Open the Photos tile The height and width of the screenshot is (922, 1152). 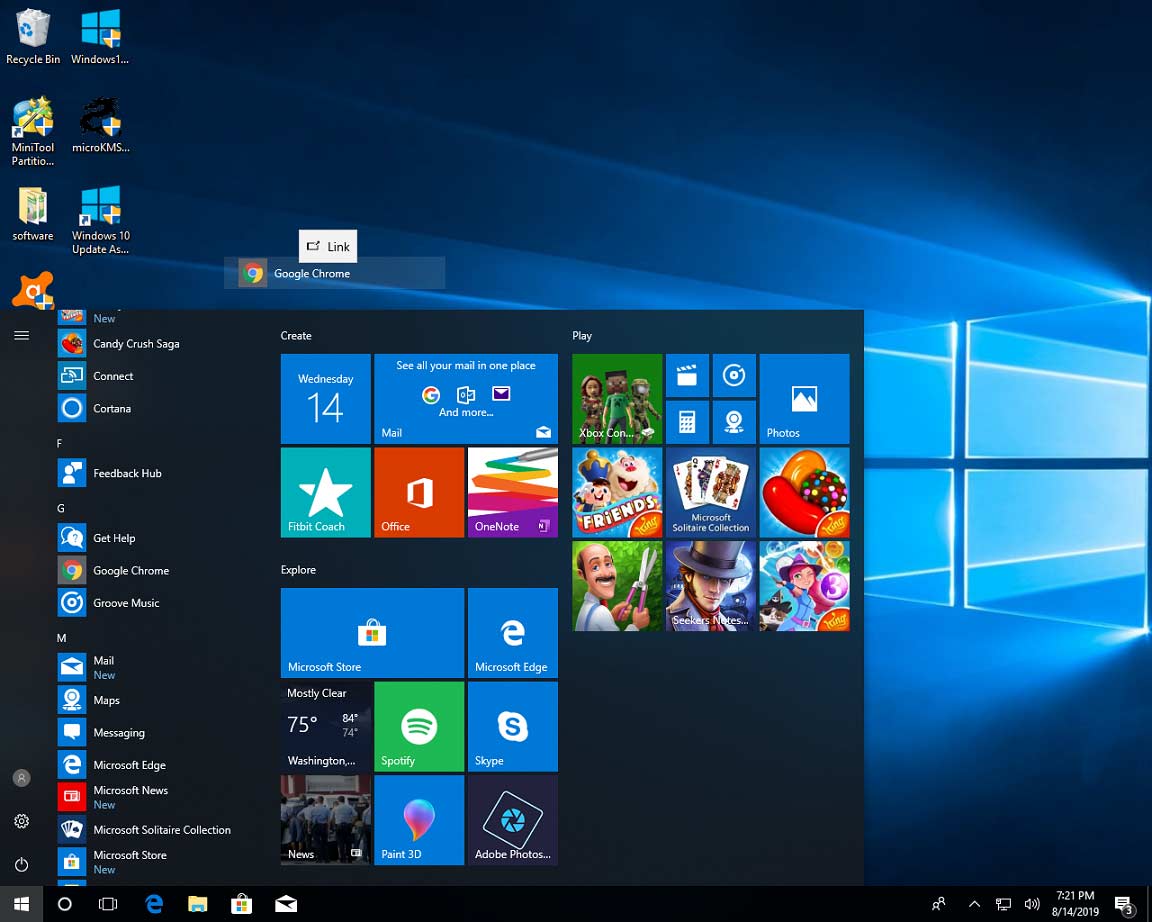[804, 399]
